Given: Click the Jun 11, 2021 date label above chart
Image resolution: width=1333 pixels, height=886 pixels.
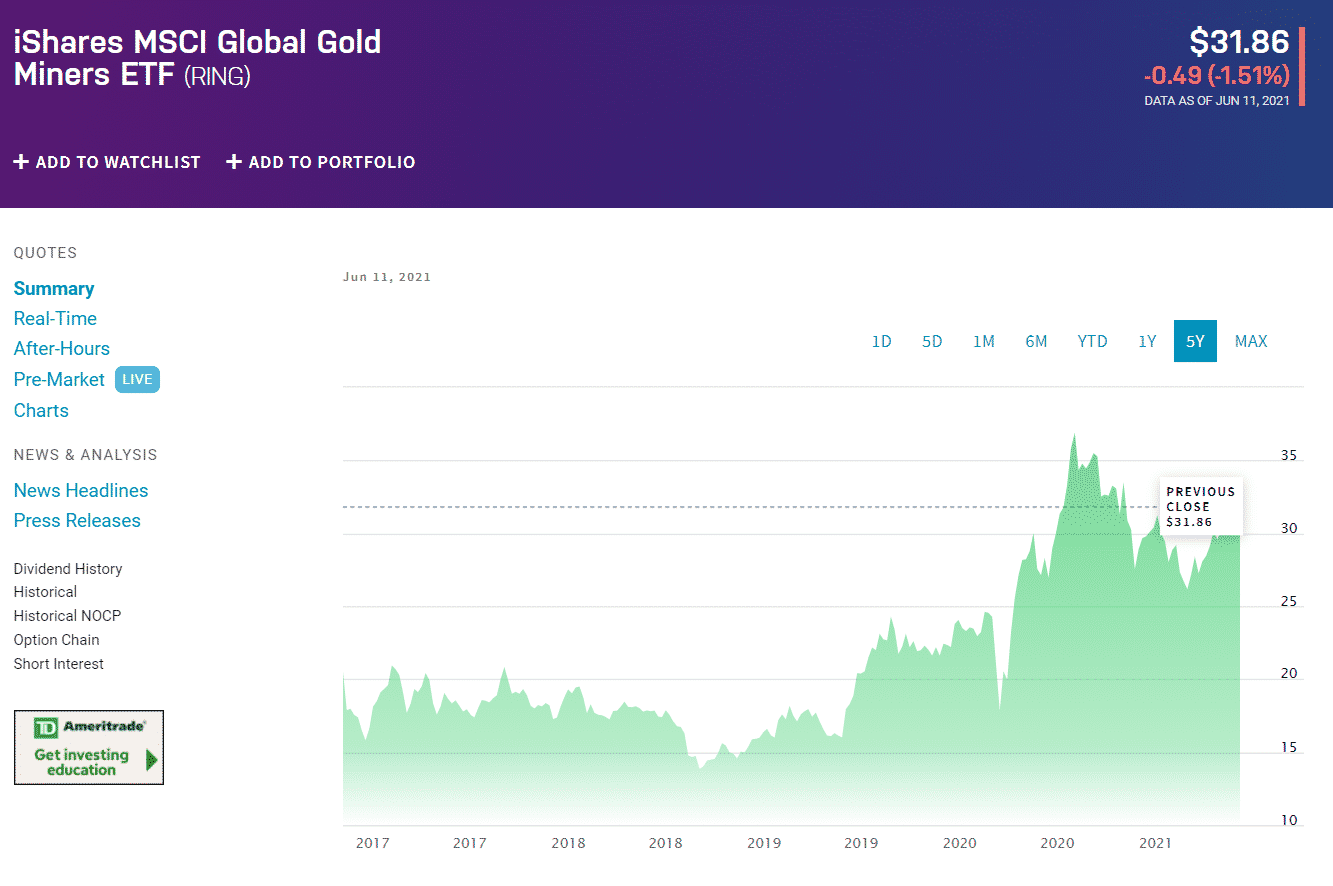Looking at the screenshot, I should pos(387,277).
